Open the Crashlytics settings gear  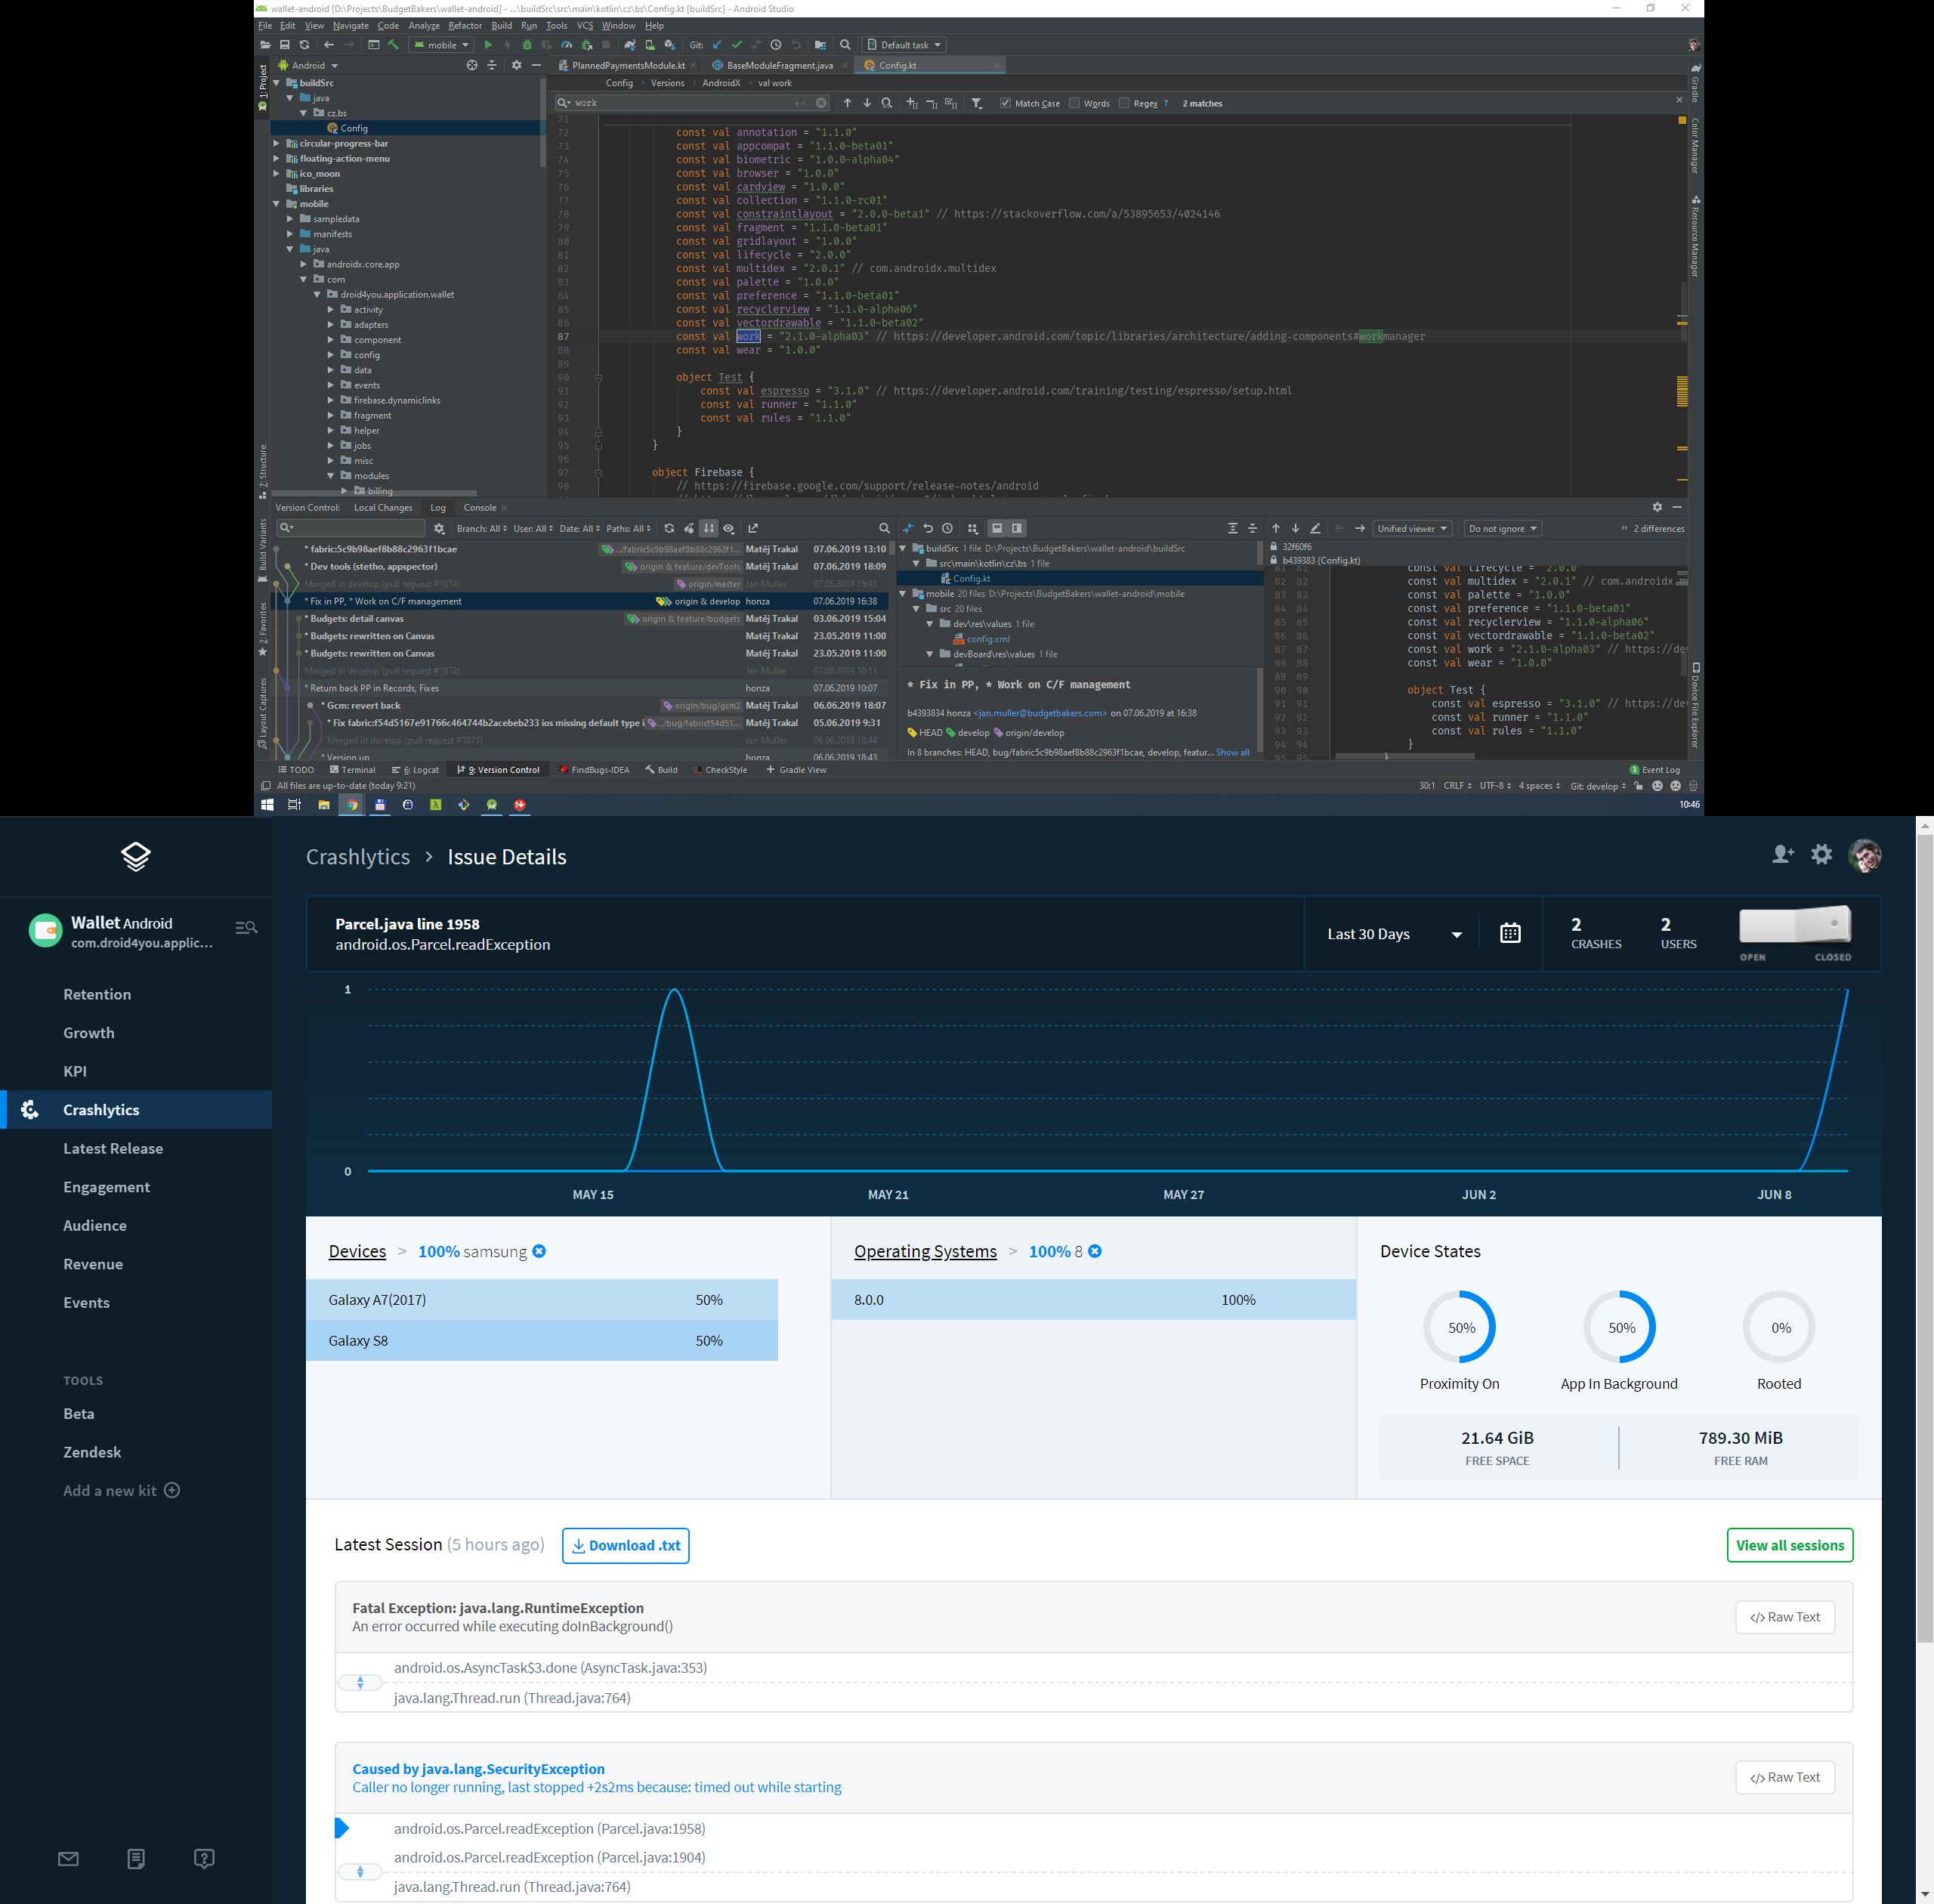coord(1822,854)
